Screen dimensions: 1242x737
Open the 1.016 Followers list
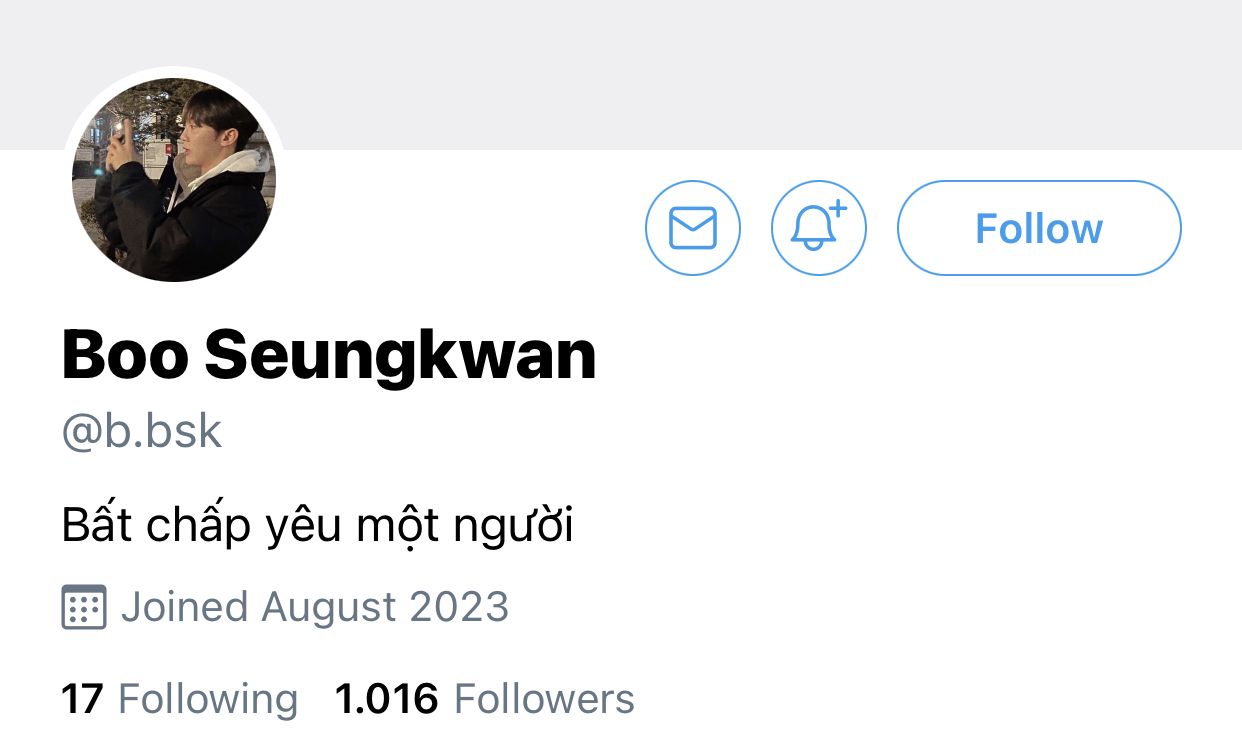485,699
